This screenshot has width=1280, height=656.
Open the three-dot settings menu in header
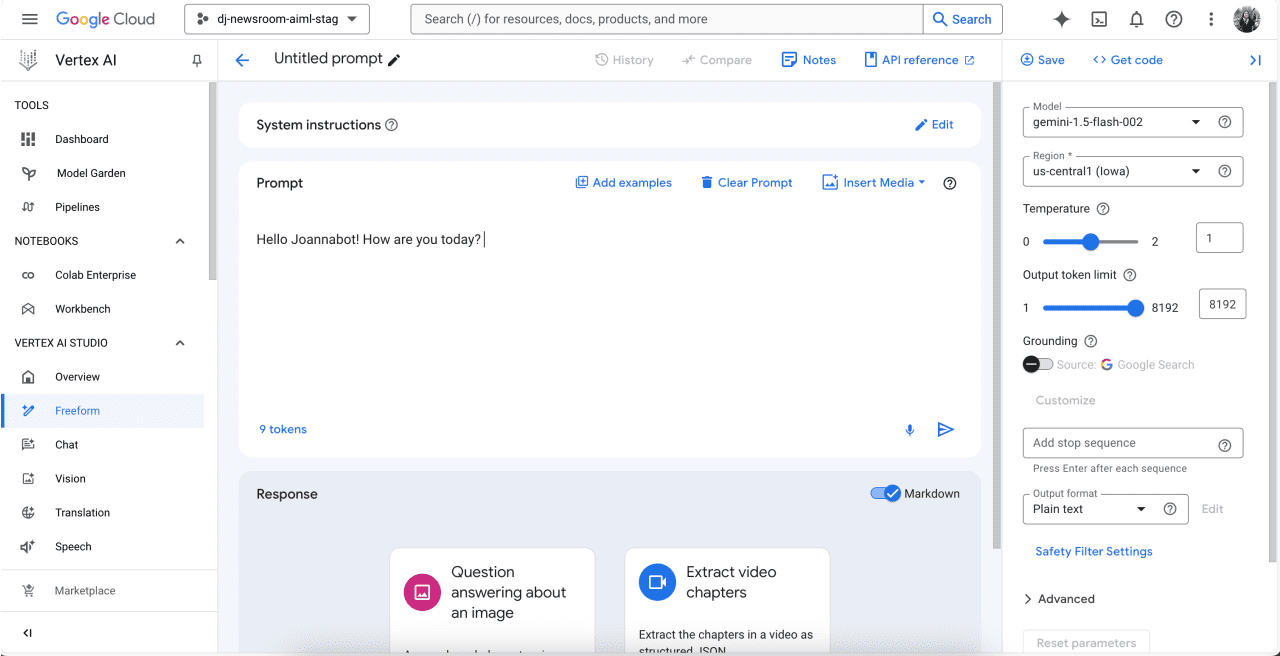click(x=1211, y=19)
